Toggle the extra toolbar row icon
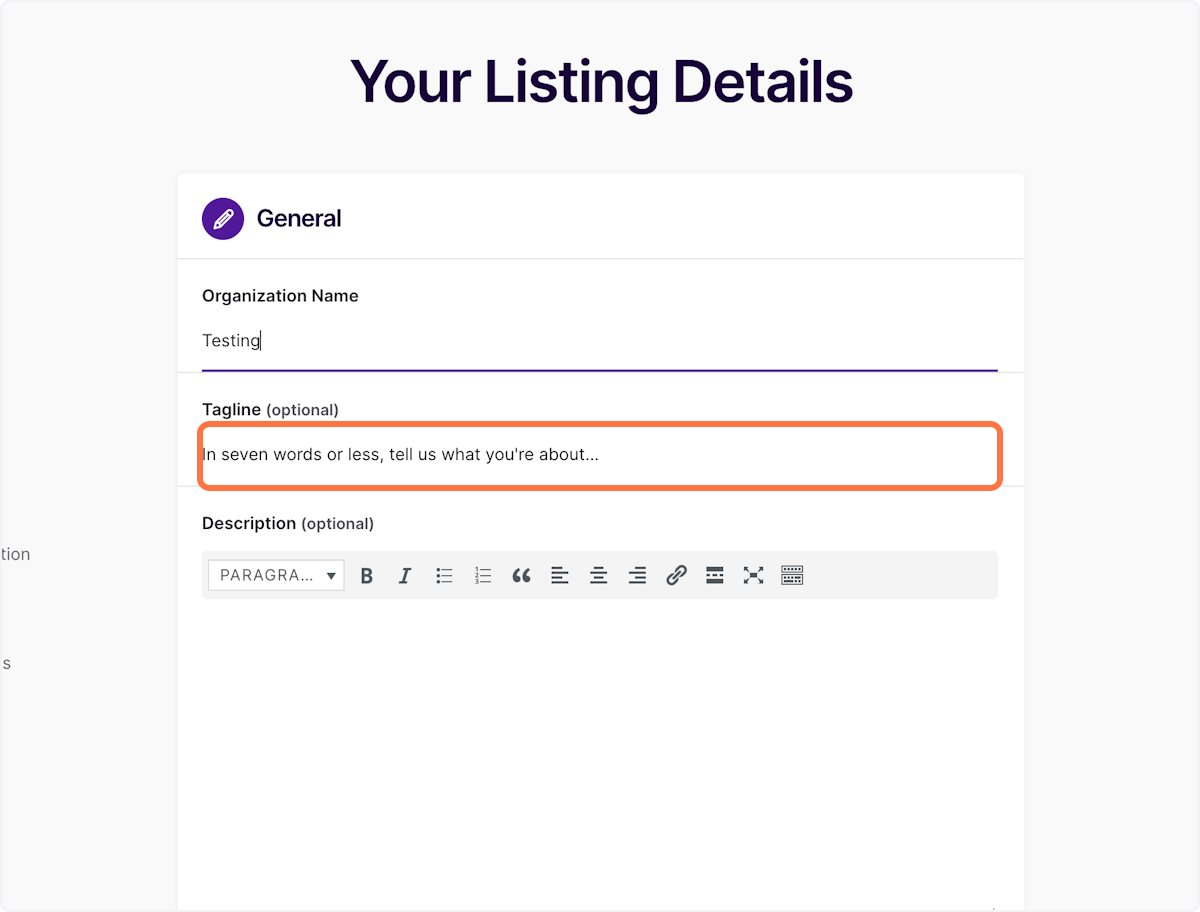1200x912 pixels. click(792, 575)
